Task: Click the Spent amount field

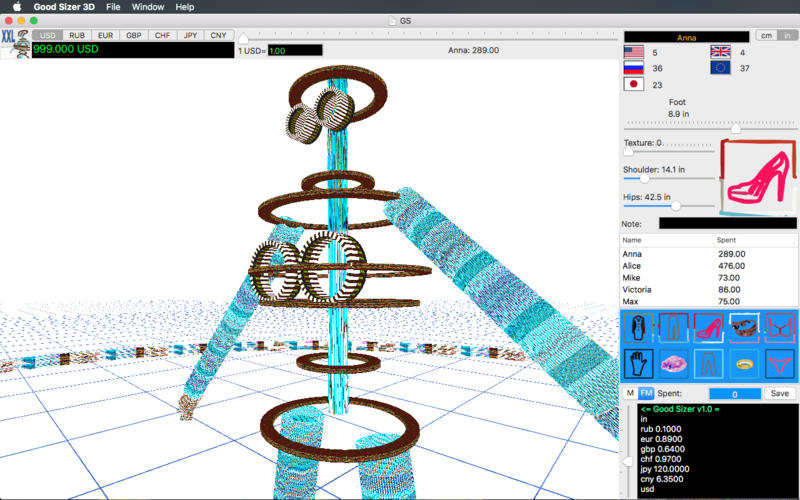Action: click(735, 394)
